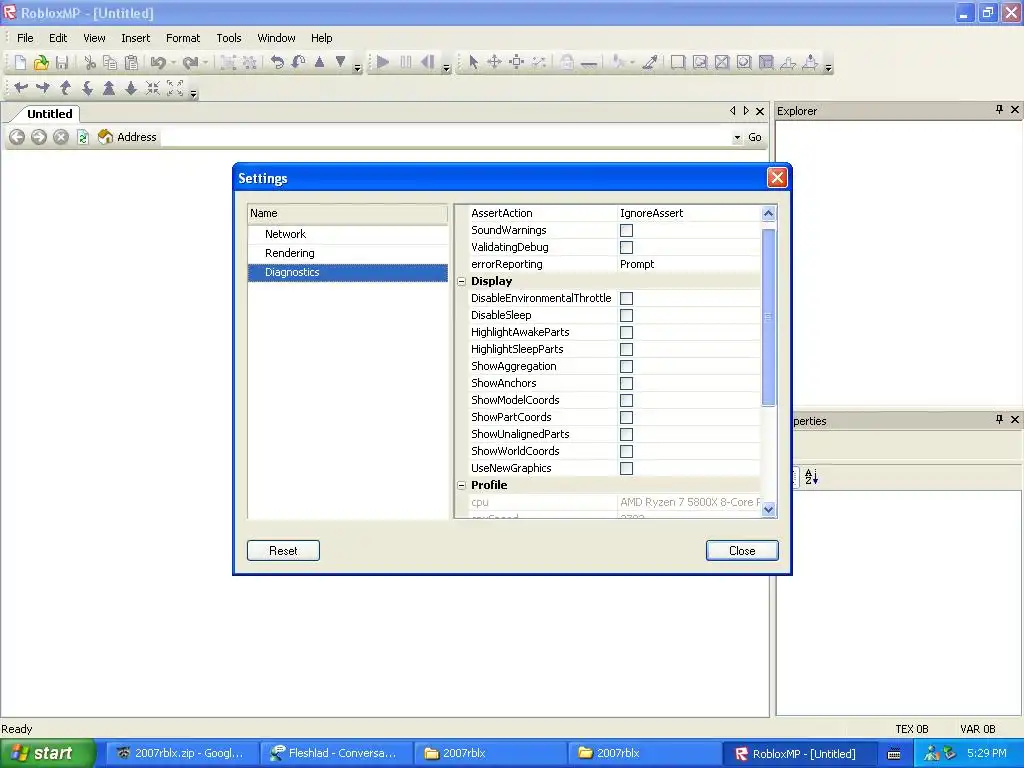Click the settings scrollbar down arrow
This screenshot has width=1024, height=768.
[x=768, y=509]
